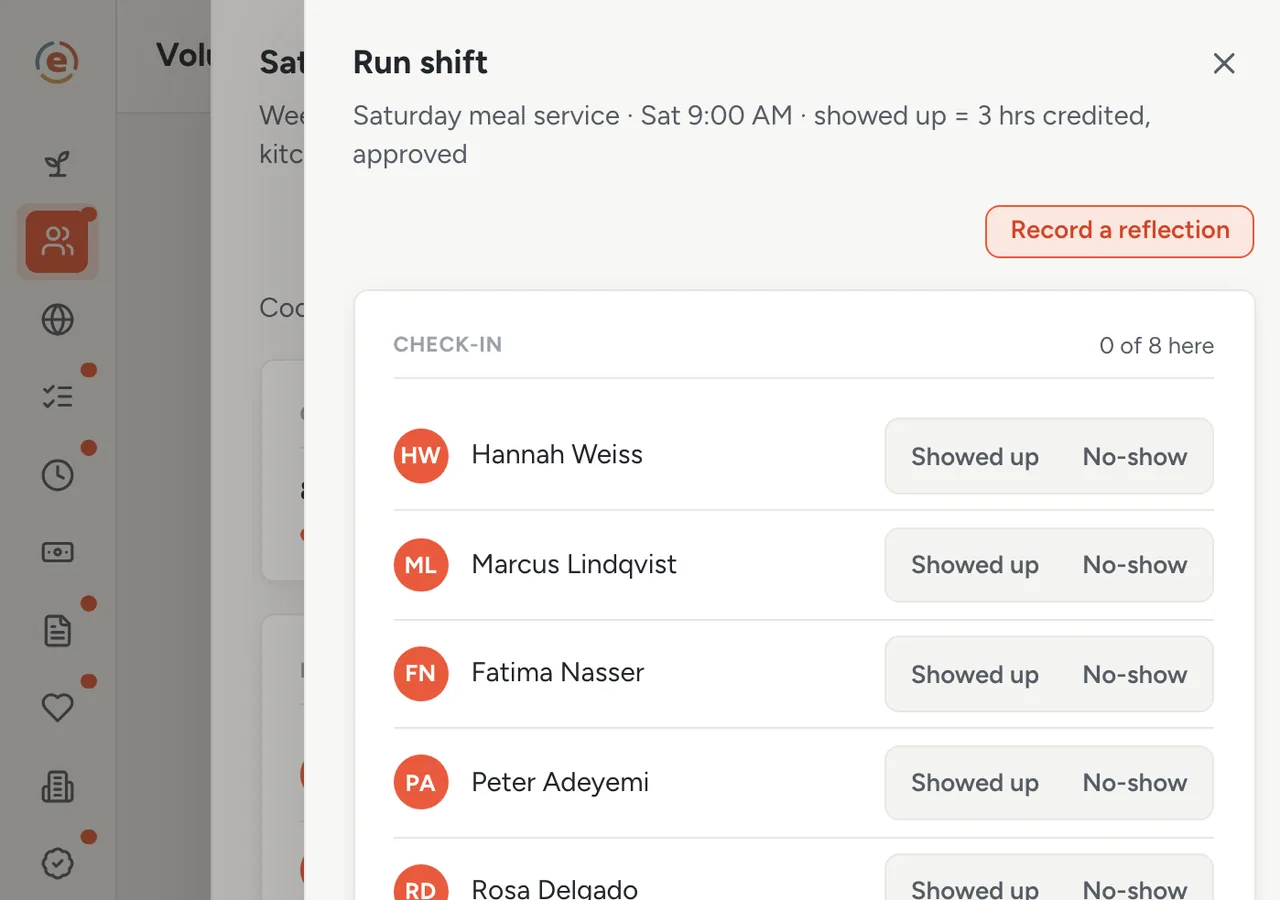Open the checklist tasks sidebar icon
This screenshot has width=1280, height=900.
pos(57,397)
